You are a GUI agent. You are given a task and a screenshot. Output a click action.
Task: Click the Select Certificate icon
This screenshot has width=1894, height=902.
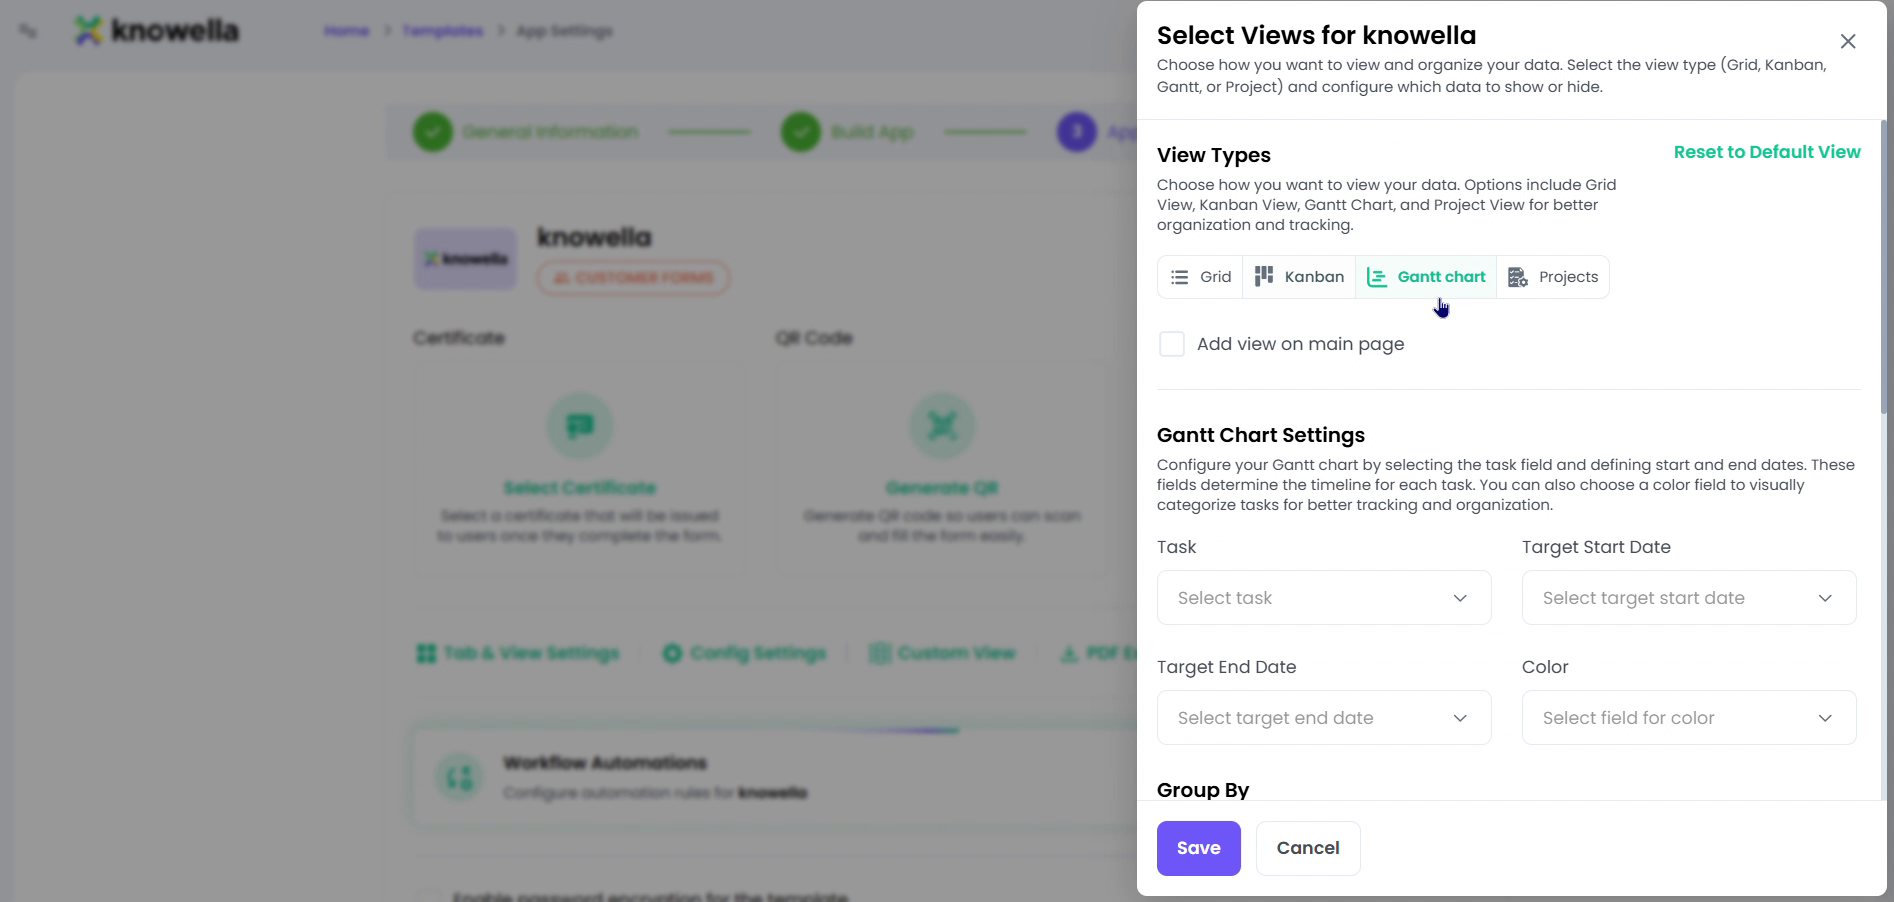(x=580, y=426)
